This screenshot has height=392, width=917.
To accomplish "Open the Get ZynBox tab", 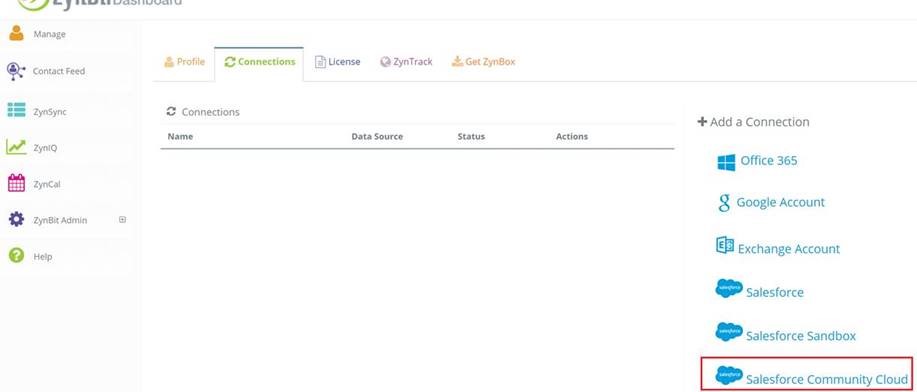I will click(x=483, y=61).
